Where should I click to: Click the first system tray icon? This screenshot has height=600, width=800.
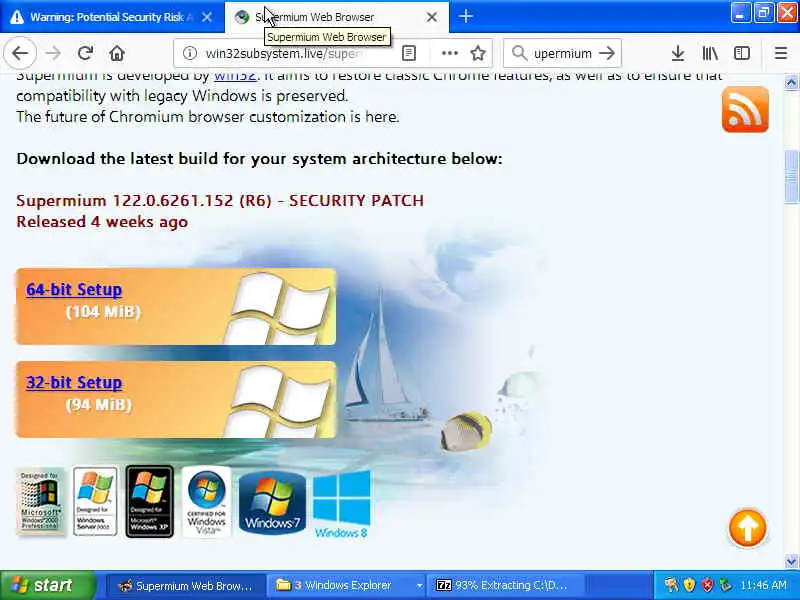[671, 585]
